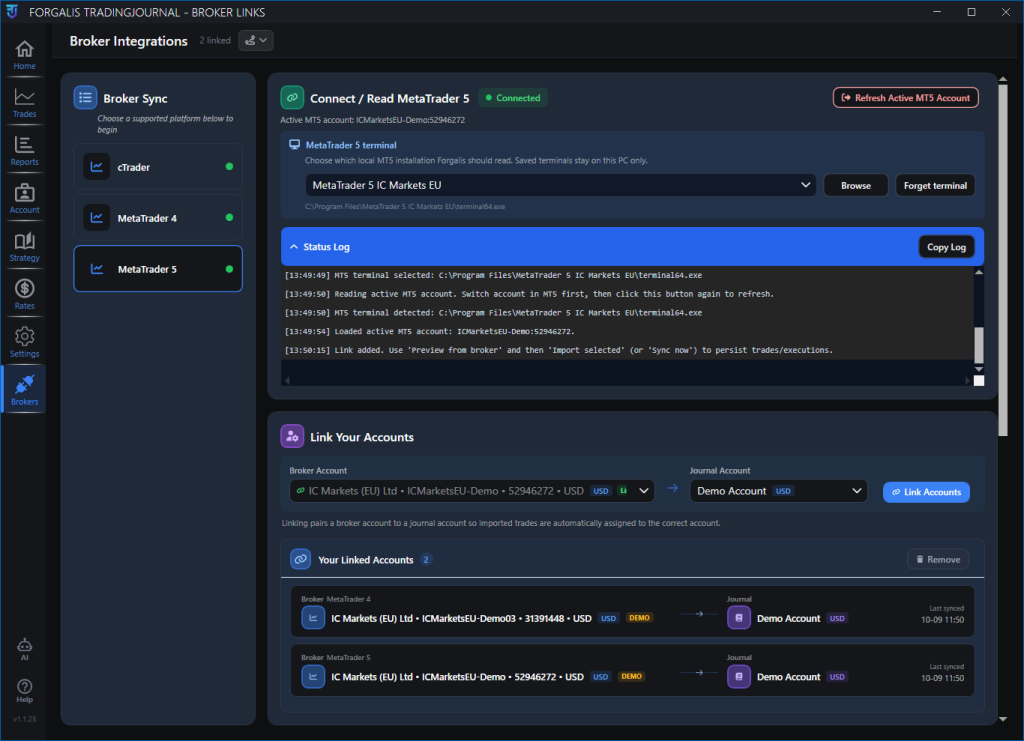
Task: Copy the status log
Action: pos(946,247)
